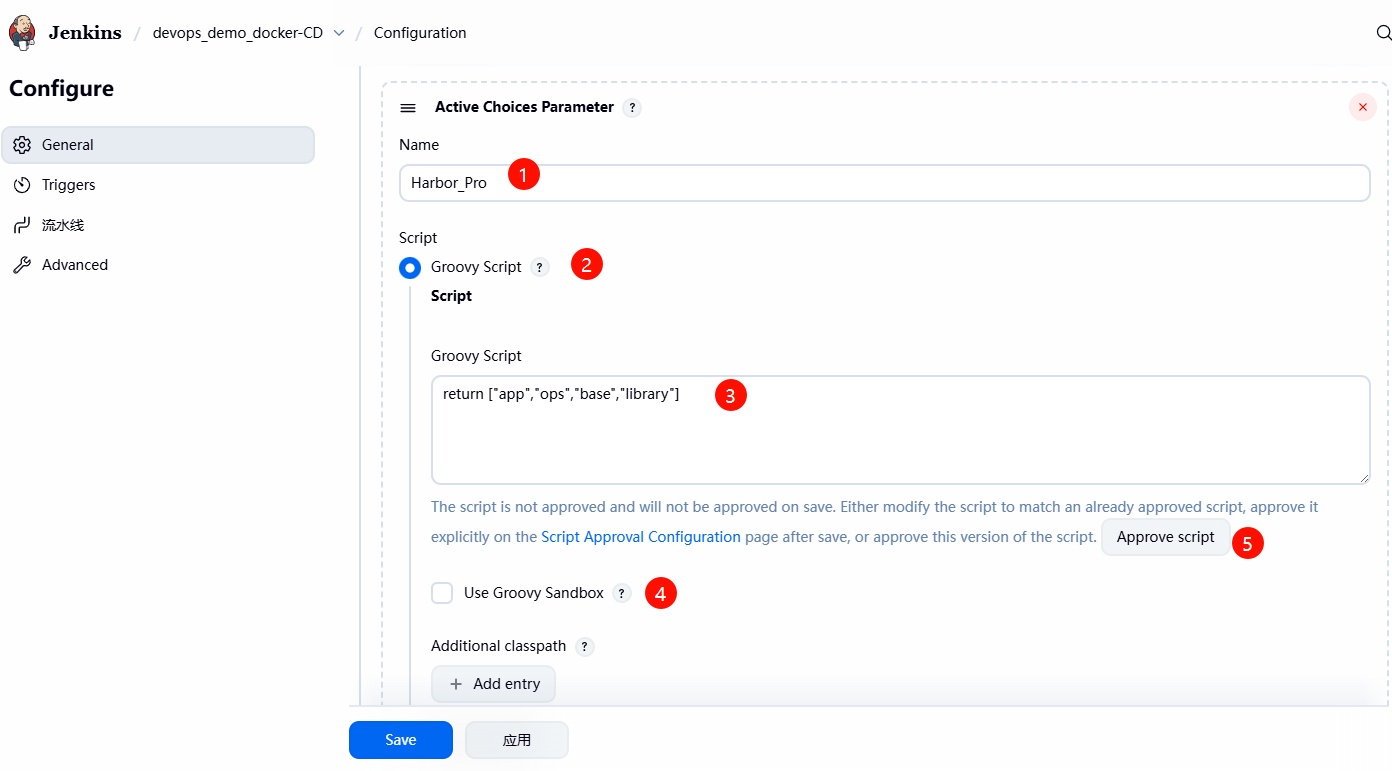
Task: Jump to the Advanced section
Action: click(75, 265)
